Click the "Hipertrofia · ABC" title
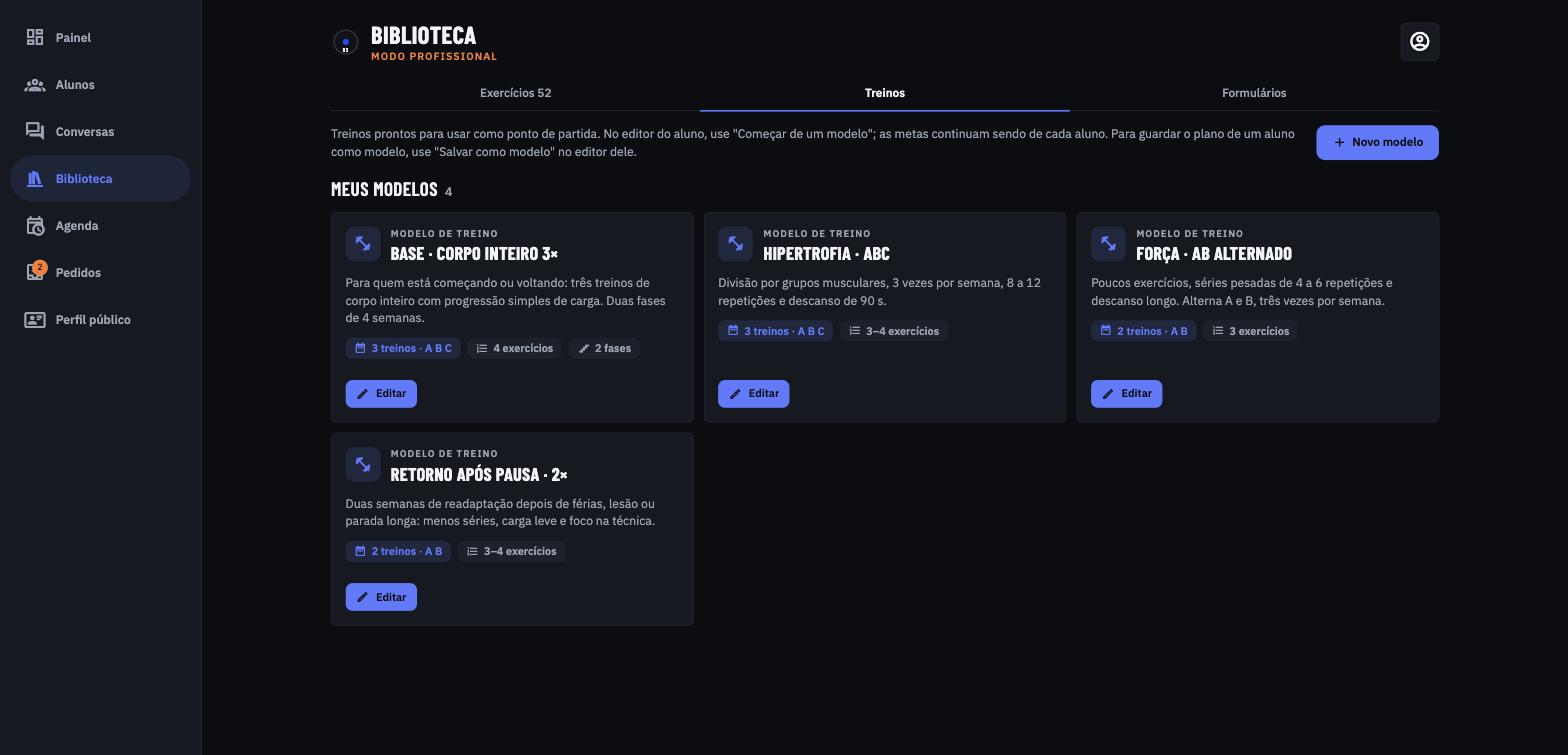This screenshot has height=755, width=1568. coord(826,254)
